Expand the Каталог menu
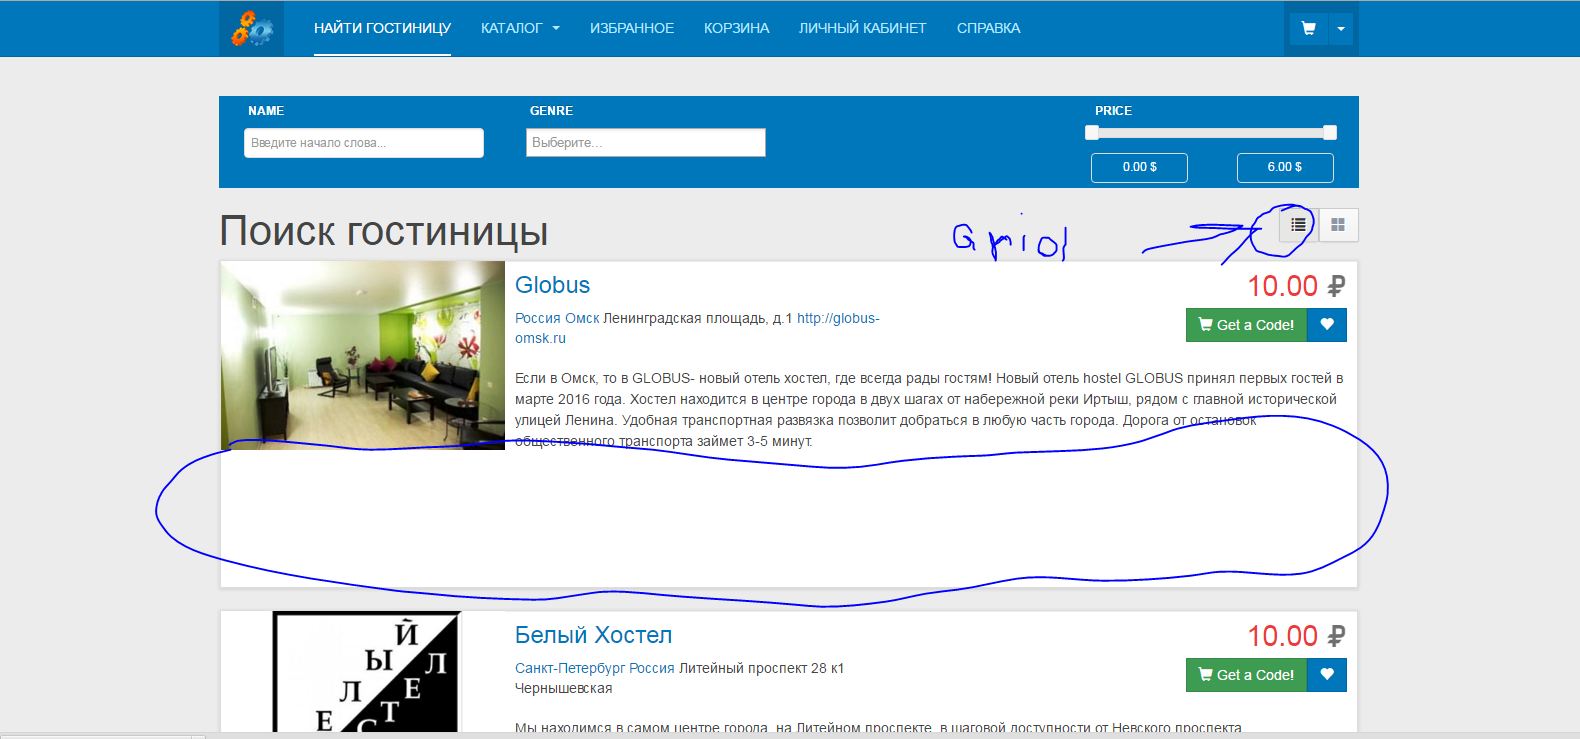1580x739 pixels. click(520, 28)
